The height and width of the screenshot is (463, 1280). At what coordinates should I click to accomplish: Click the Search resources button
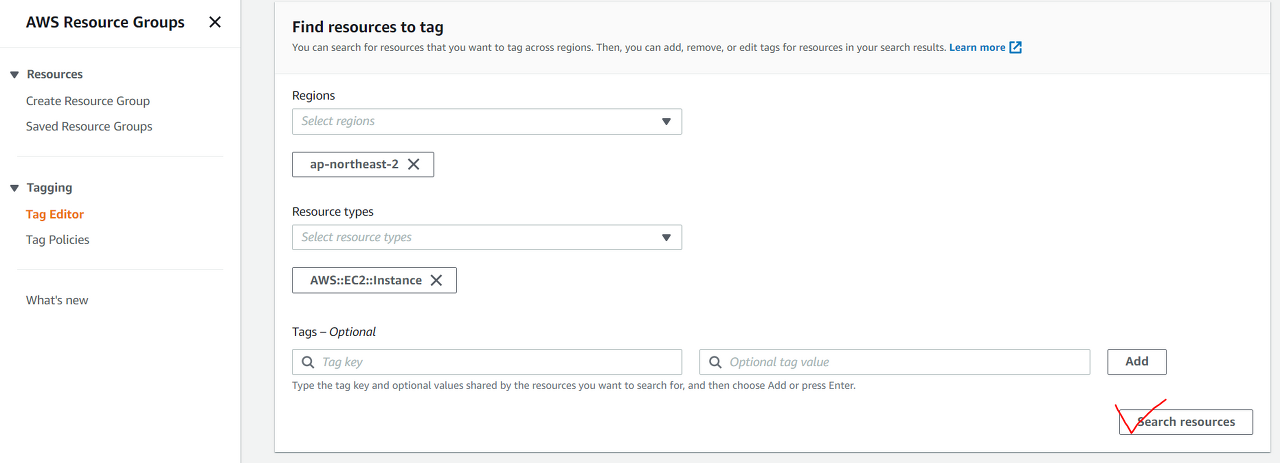pos(1186,422)
